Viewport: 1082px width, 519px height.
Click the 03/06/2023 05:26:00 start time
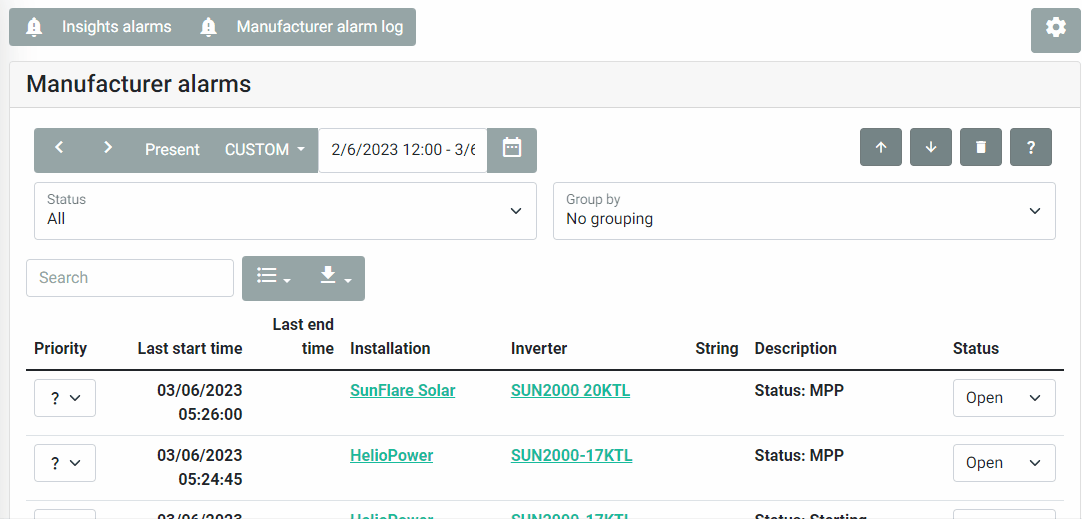pyautogui.click(x=199, y=402)
